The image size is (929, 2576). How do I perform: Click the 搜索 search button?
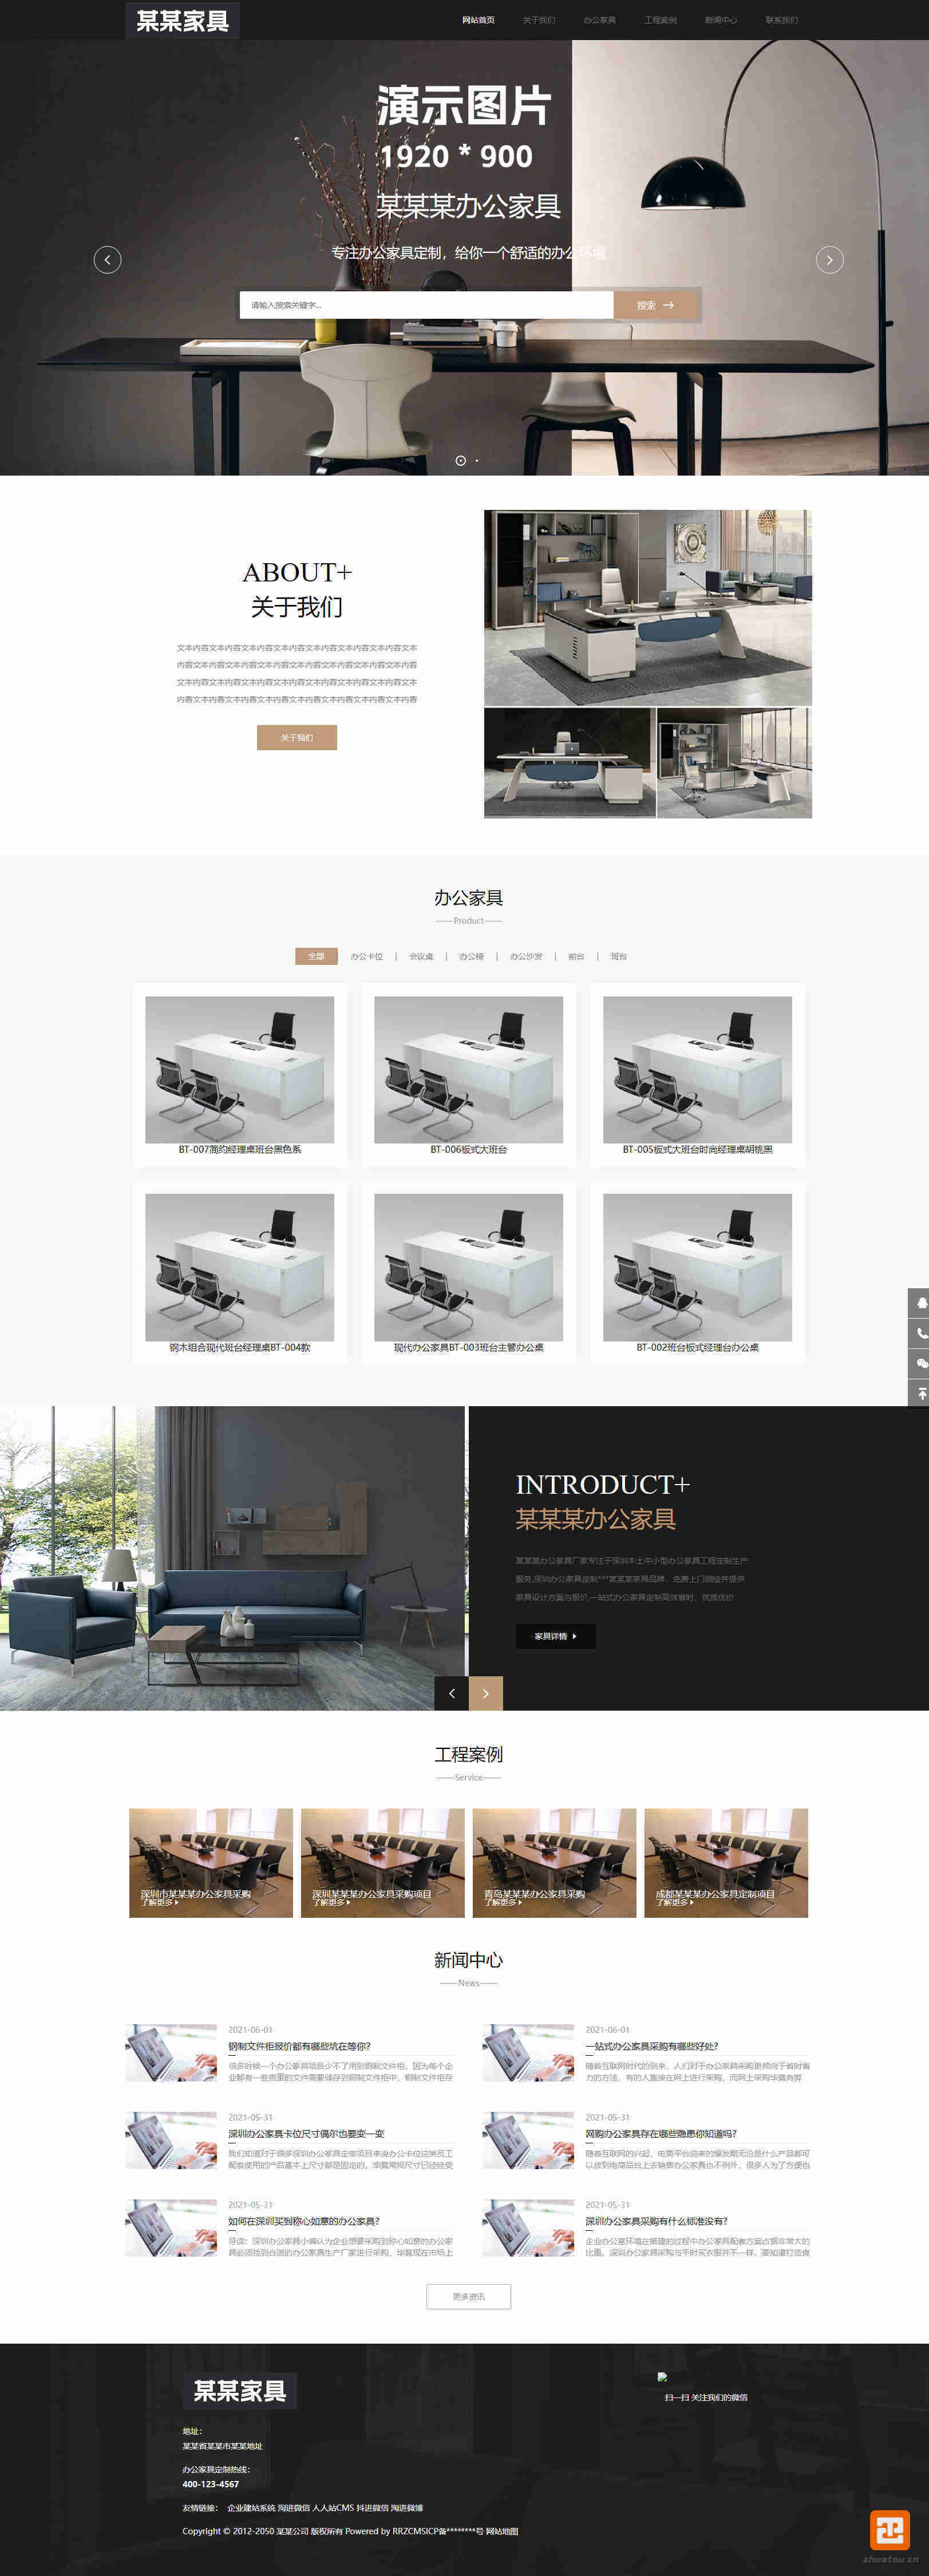[656, 305]
